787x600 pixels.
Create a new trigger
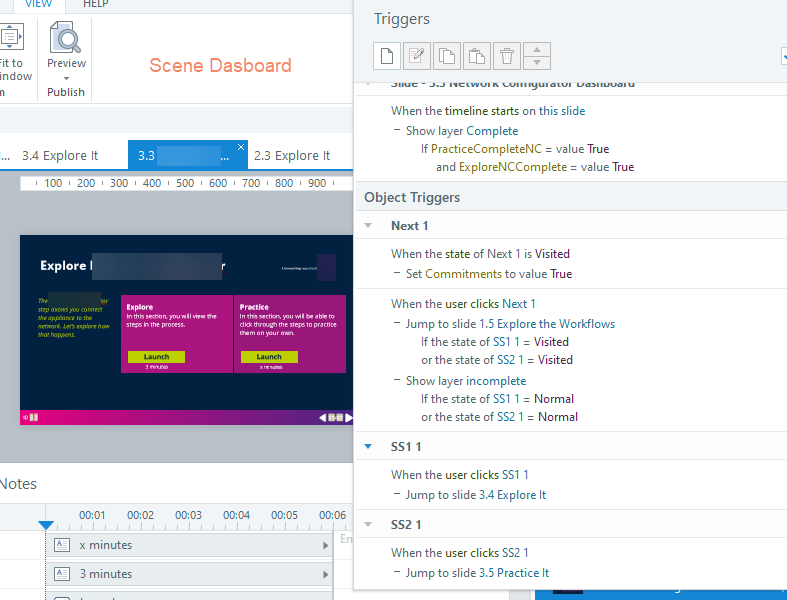(386, 56)
